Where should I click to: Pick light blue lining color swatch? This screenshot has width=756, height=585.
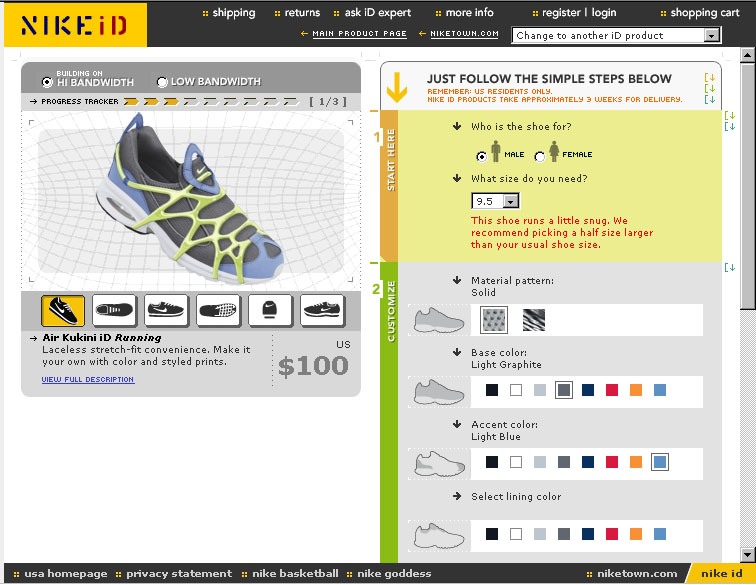click(x=660, y=534)
